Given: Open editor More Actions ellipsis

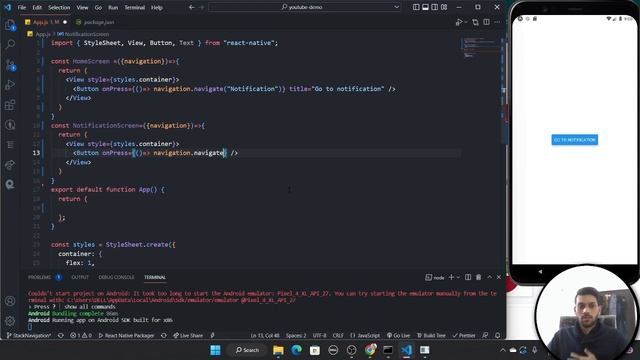Looking at the screenshot, I should [497, 22].
